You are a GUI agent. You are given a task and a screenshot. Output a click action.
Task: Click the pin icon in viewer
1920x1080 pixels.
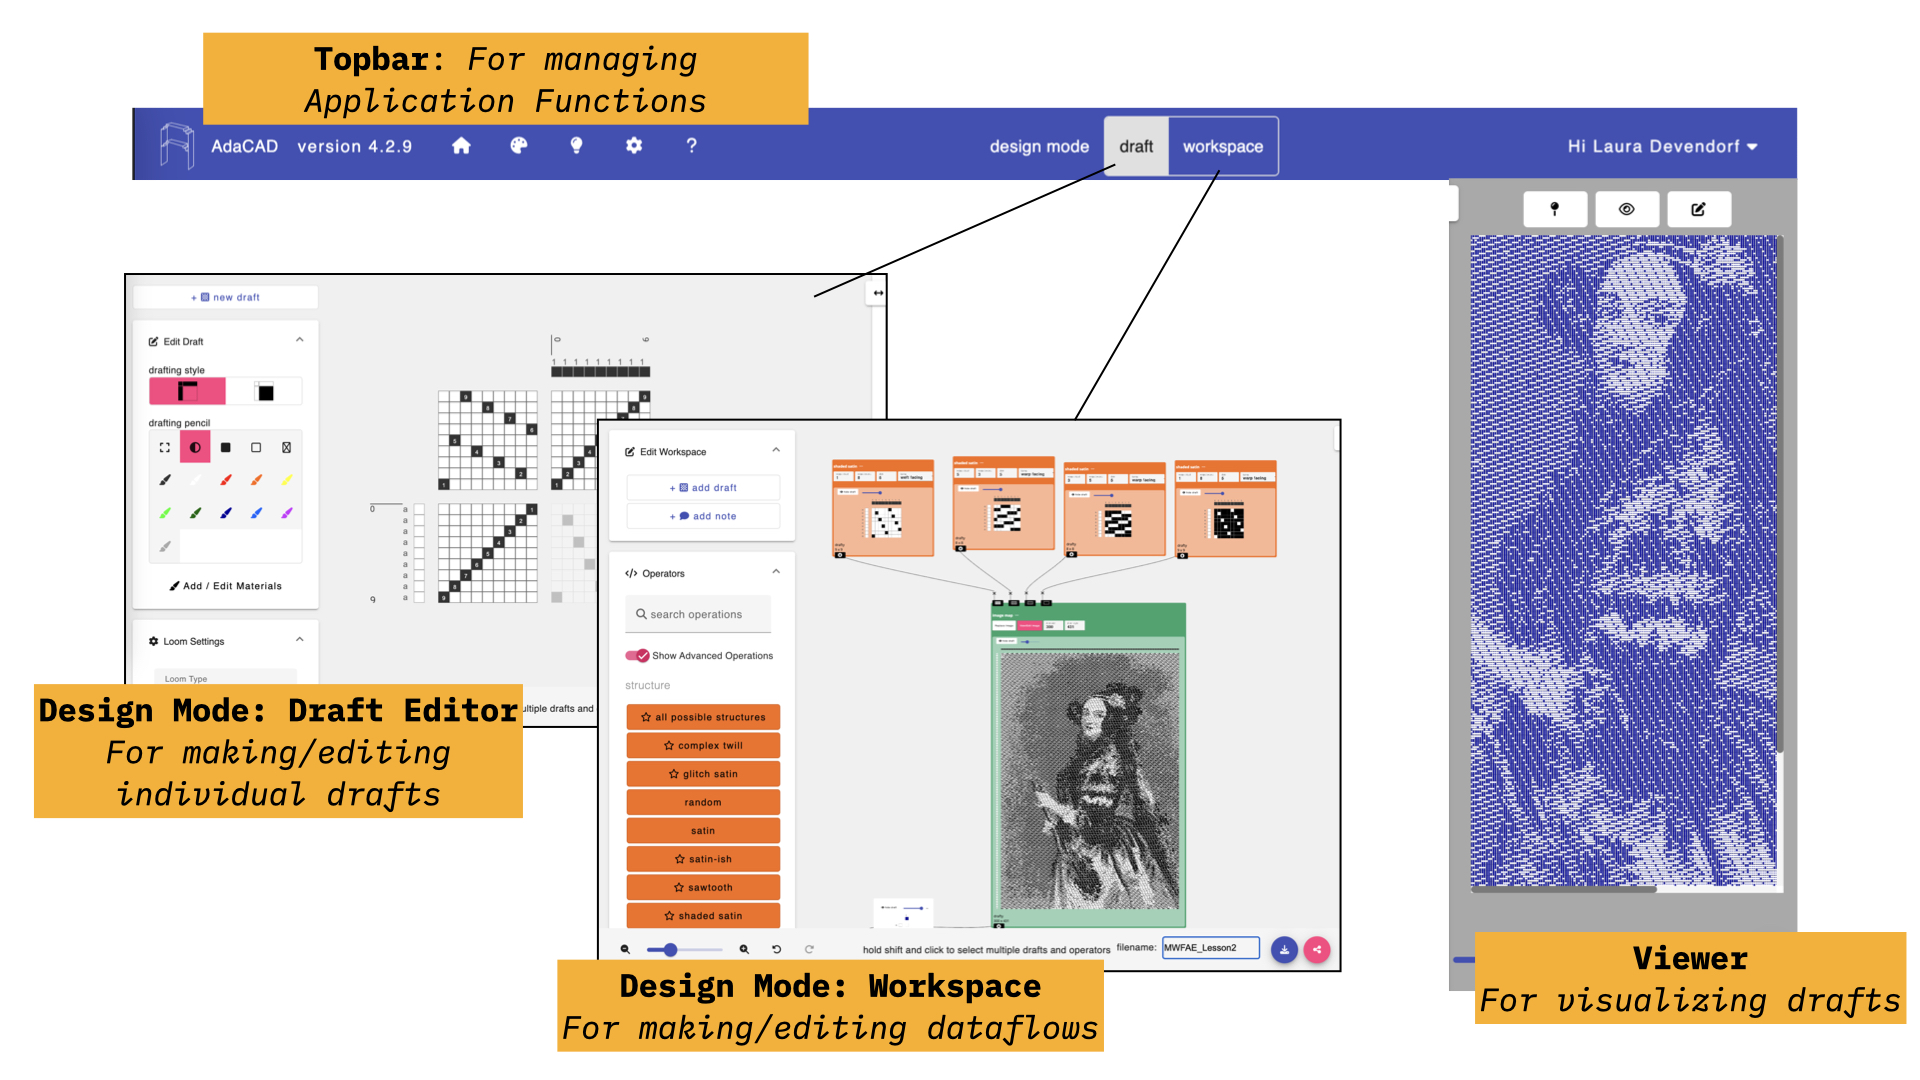(x=1554, y=209)
